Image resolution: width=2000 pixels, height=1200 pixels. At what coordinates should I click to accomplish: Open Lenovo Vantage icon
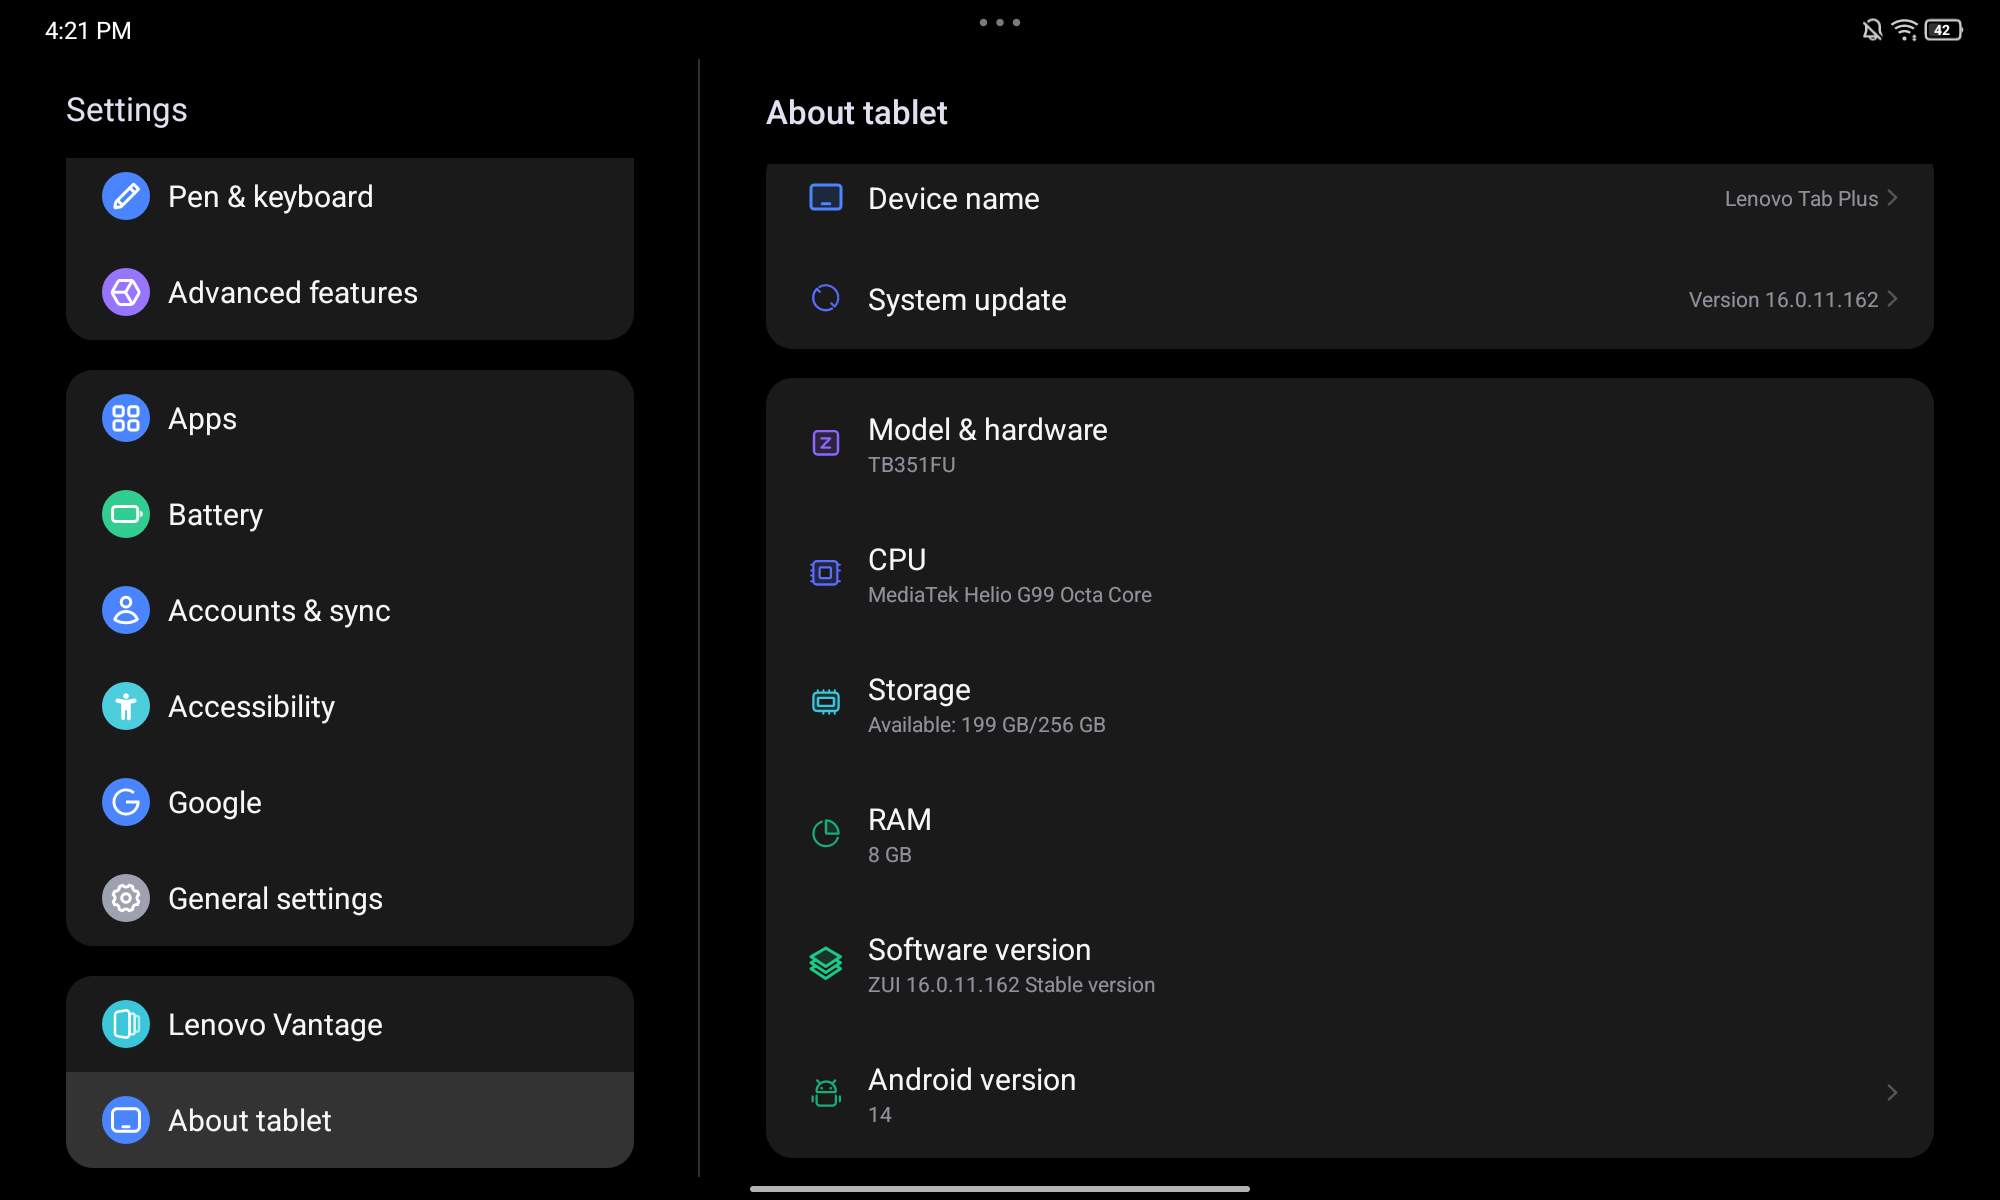(124, 1024)
